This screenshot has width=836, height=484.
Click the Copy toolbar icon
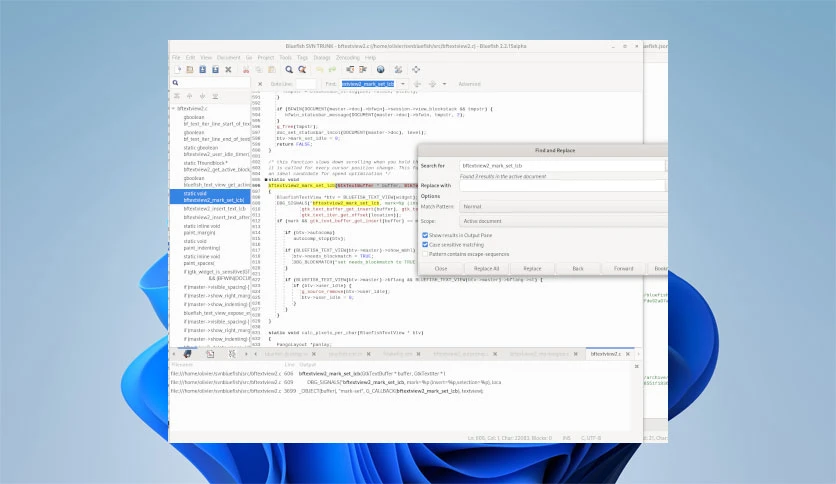pyautogui.click(x=259, y=70)
